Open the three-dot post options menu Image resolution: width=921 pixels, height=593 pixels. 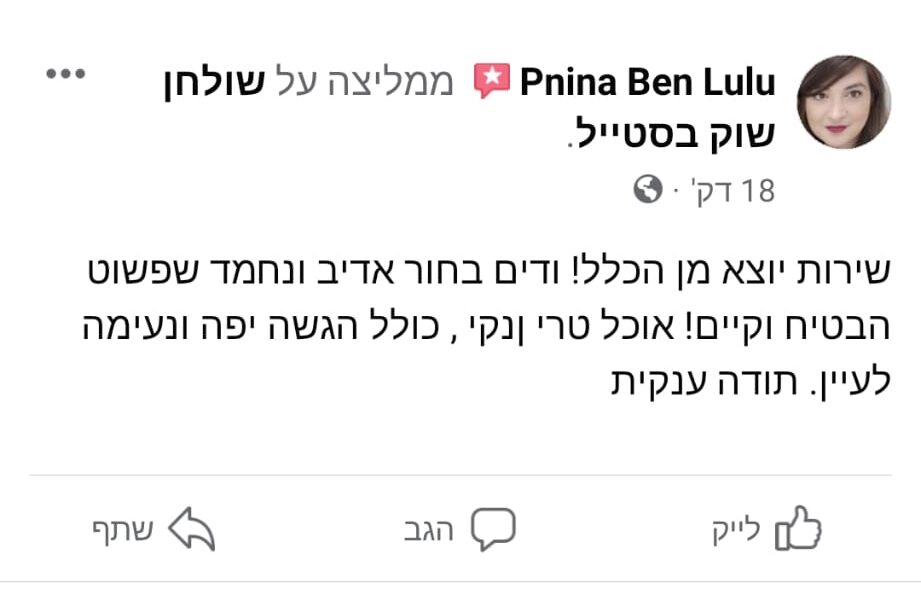tap(67, 75)
